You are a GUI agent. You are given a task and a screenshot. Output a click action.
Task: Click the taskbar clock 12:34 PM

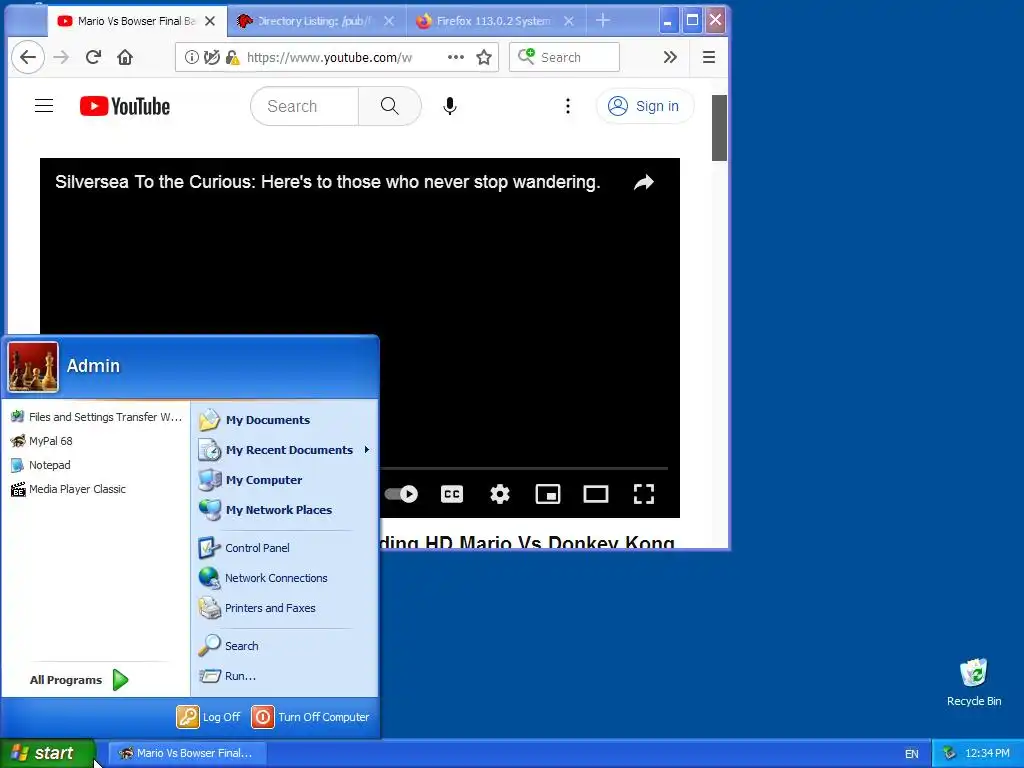[x=987, y=753]
